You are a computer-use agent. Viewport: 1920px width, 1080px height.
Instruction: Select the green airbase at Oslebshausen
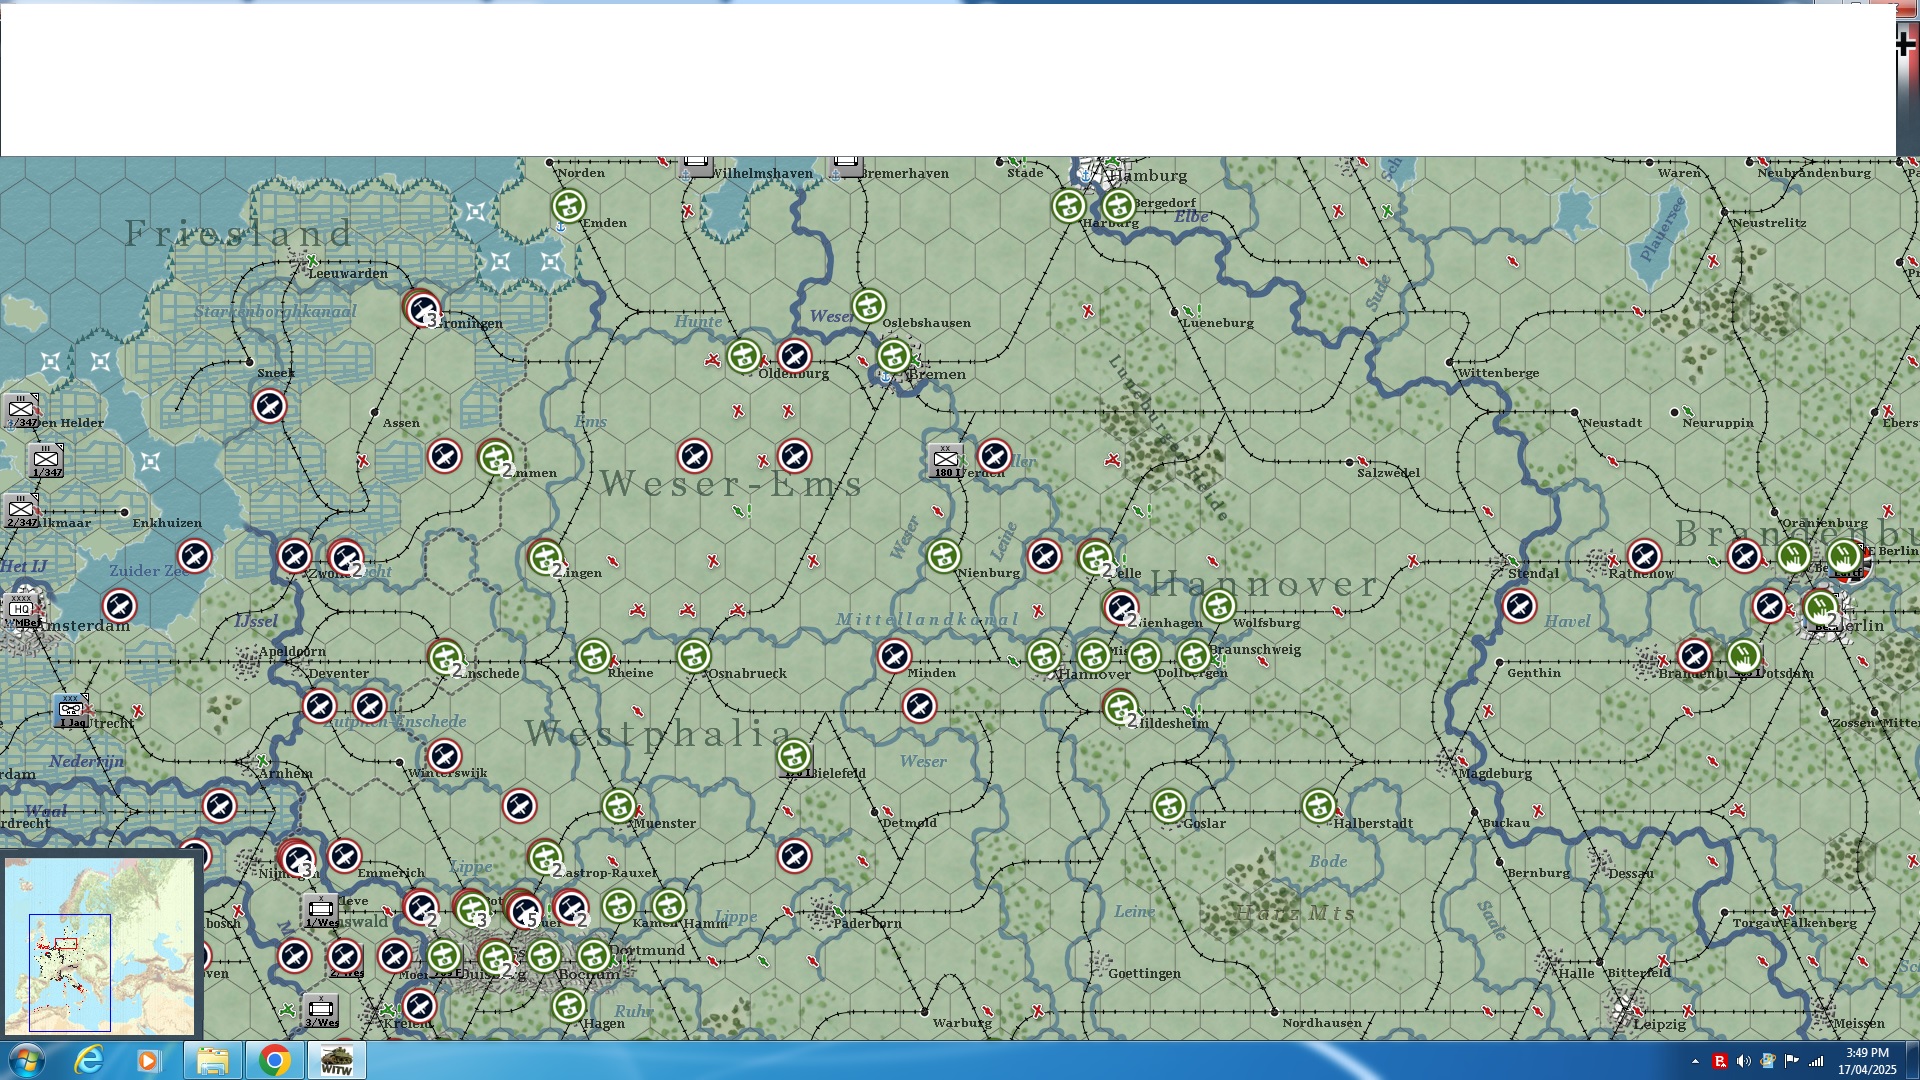pos(869,306)
